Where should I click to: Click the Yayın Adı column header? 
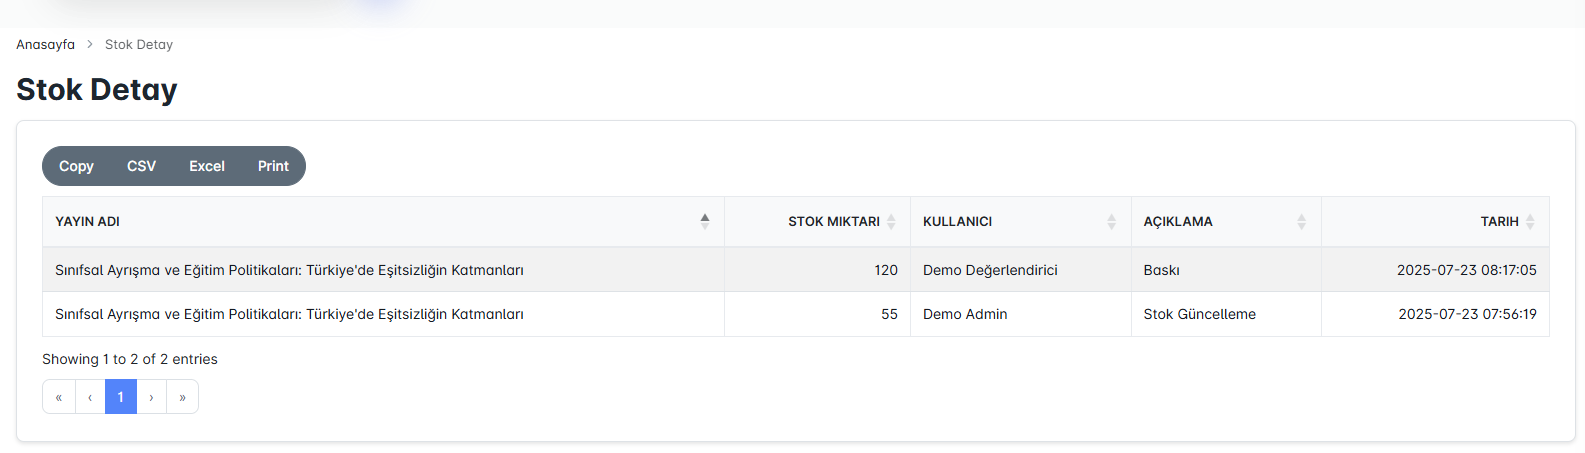(x=88, y=222)
